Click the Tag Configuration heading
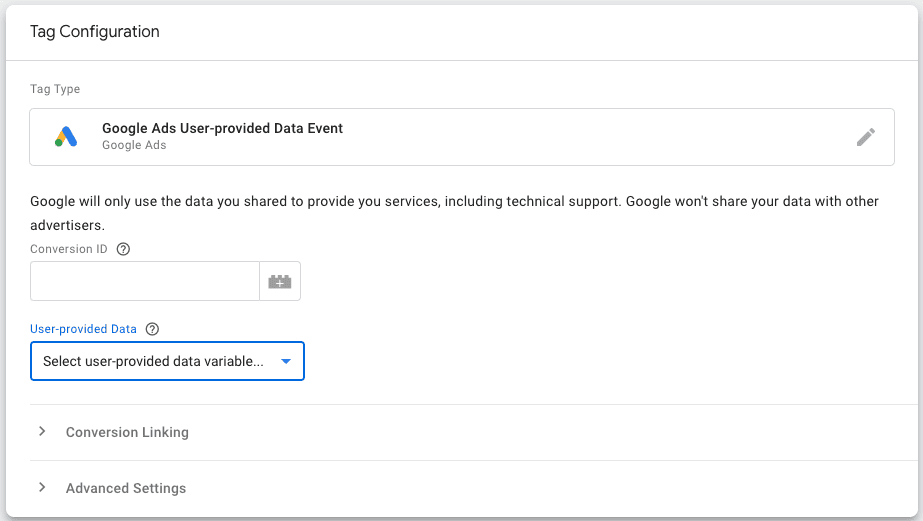 tap(95, 32)
